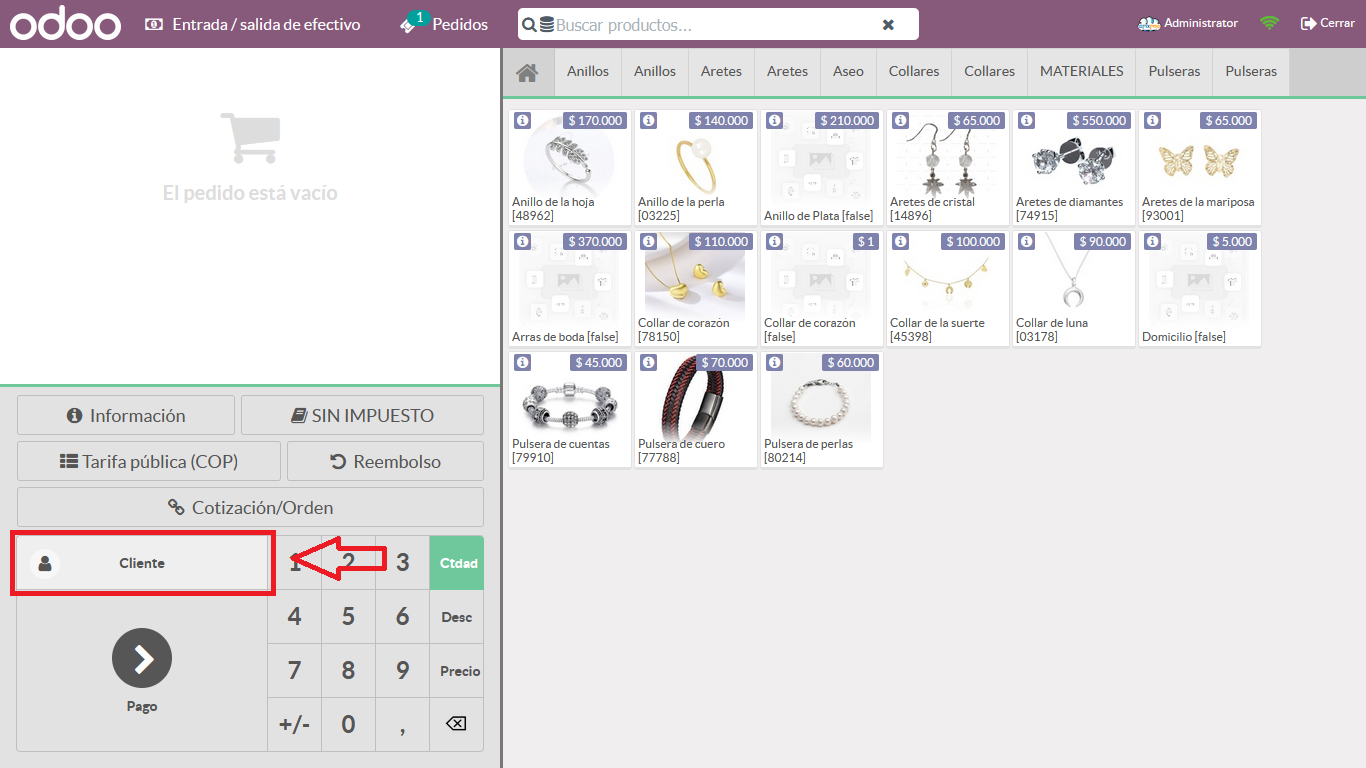Clear the product search with the X icon
Image resolution: width=1366 pixels, height=768 pixels.
coord(888,25)
